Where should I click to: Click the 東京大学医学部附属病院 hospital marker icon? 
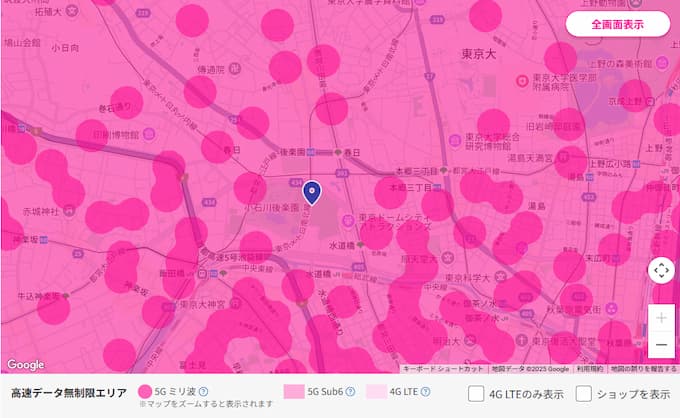[x=522, y=81]
